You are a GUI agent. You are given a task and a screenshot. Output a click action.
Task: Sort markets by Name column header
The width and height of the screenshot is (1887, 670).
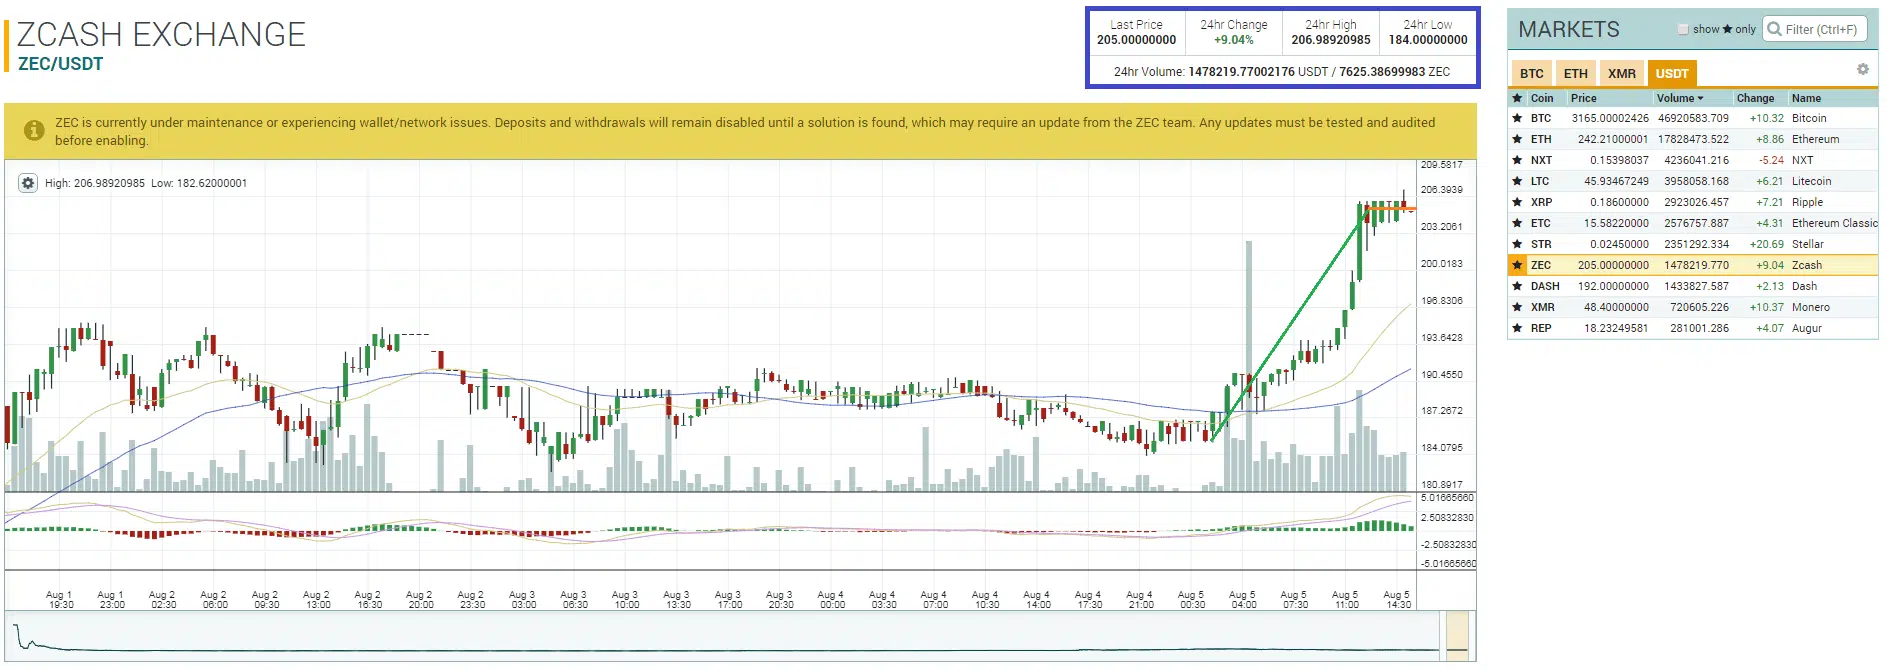coord(1806,98)
